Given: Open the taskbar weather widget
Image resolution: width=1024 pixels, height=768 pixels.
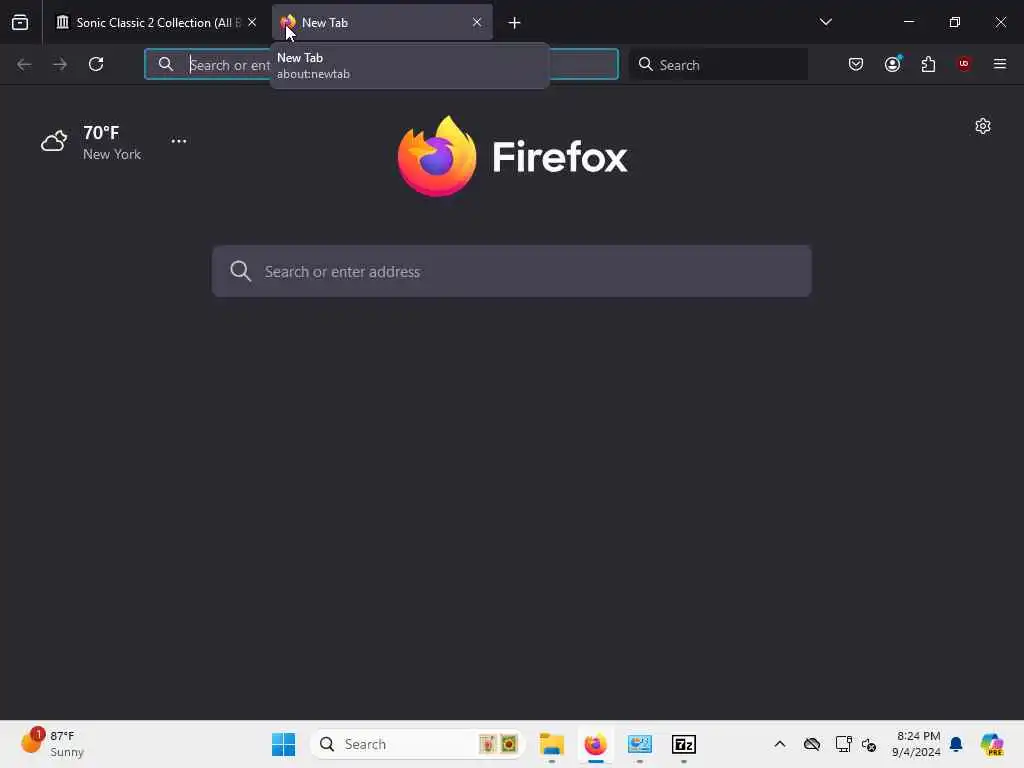Looking at the screenshot, I should pyautogui.click(x=52, y=743).
